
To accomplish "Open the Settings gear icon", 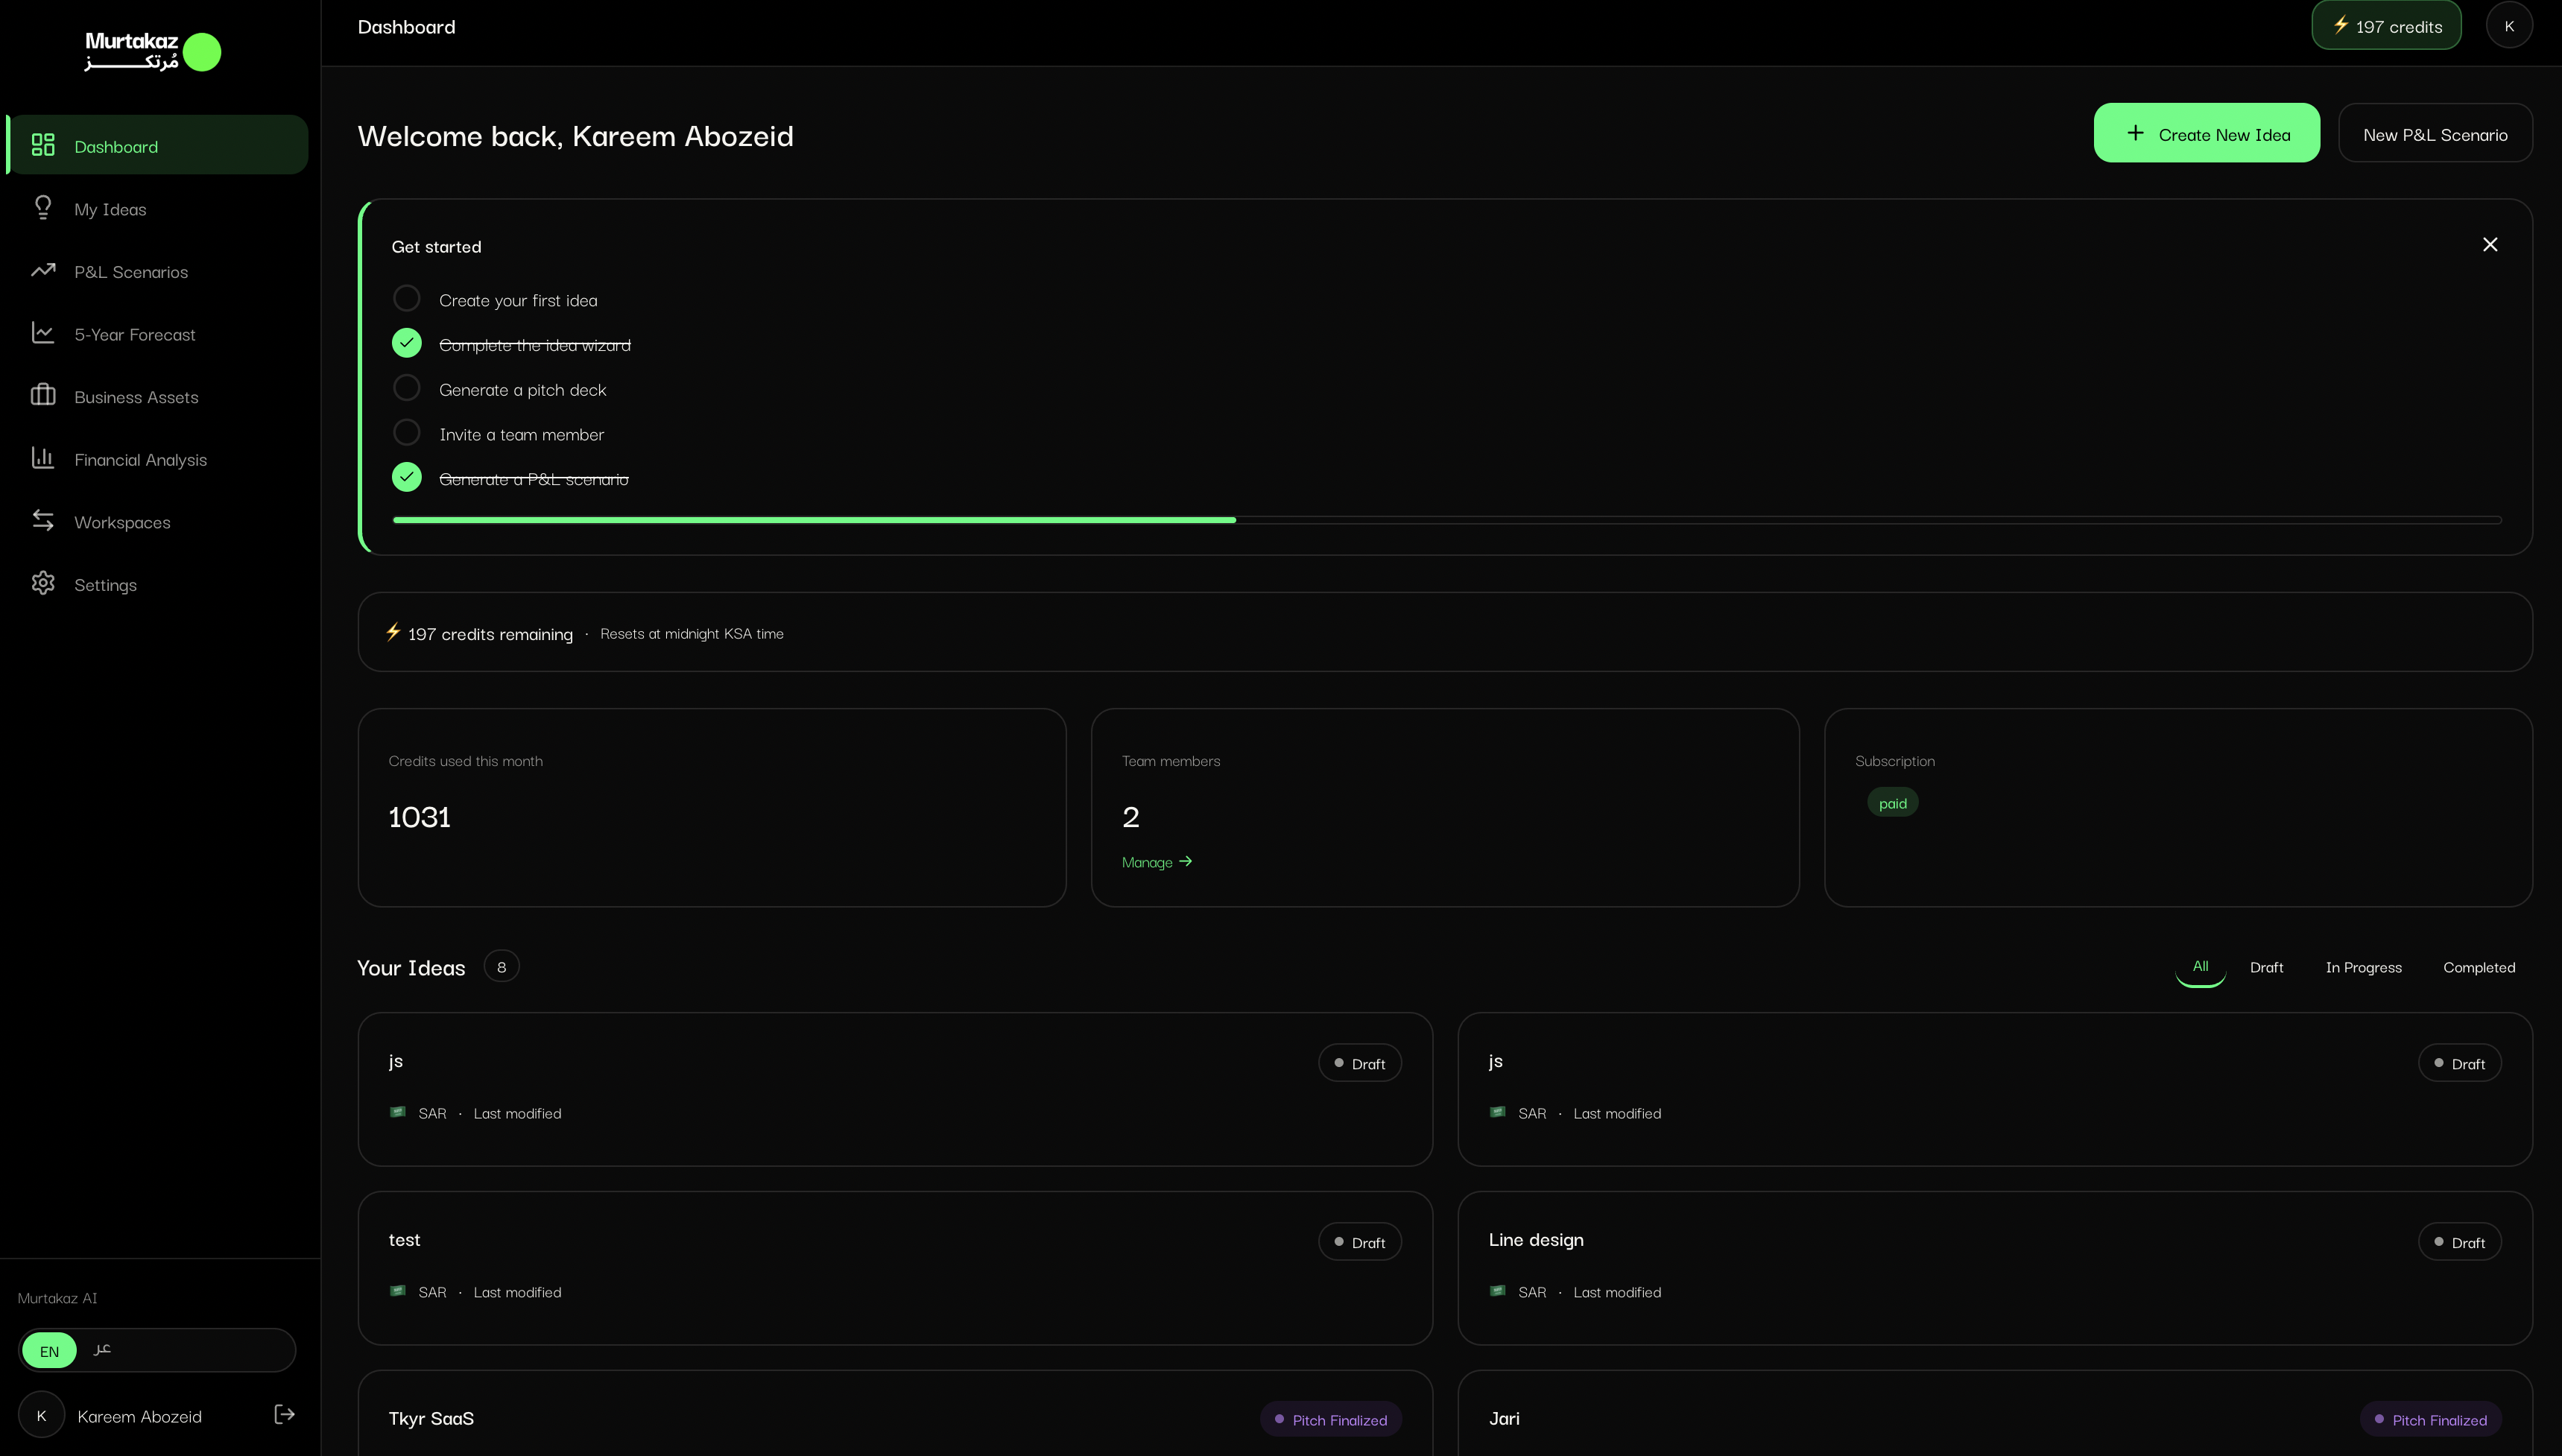I will [43, 583].
